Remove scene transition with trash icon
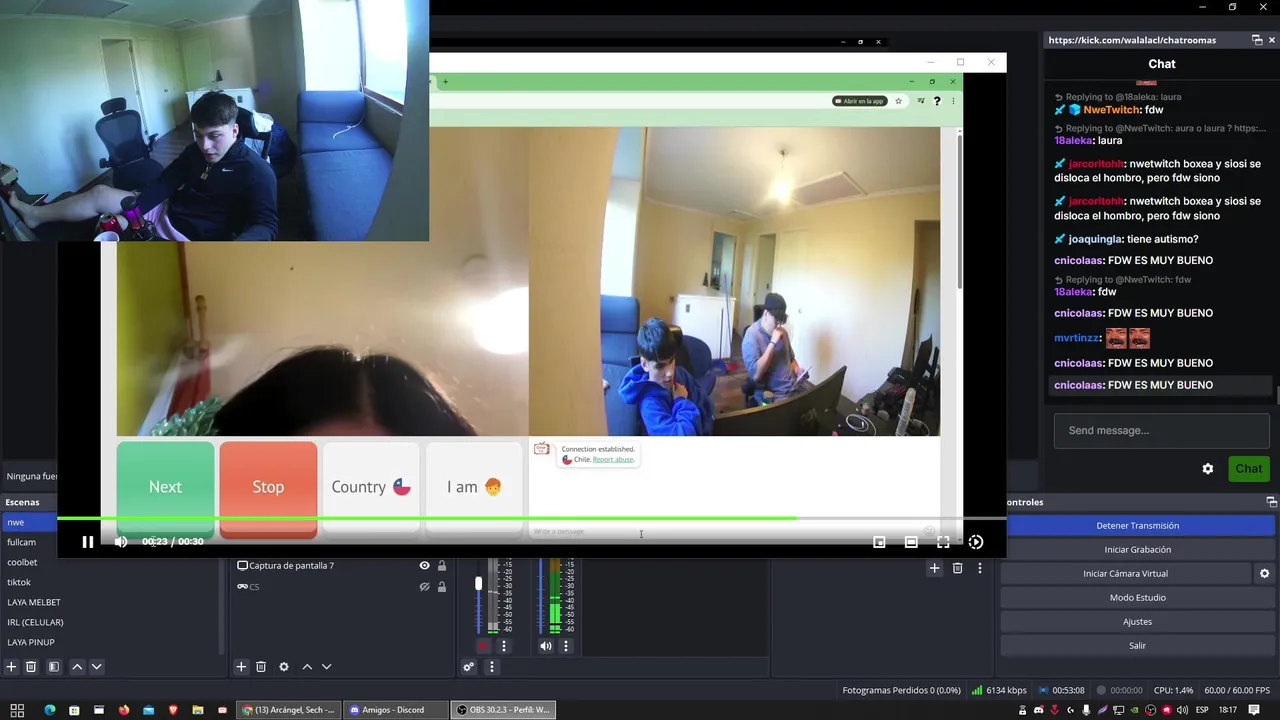 (x=957, y=568)
